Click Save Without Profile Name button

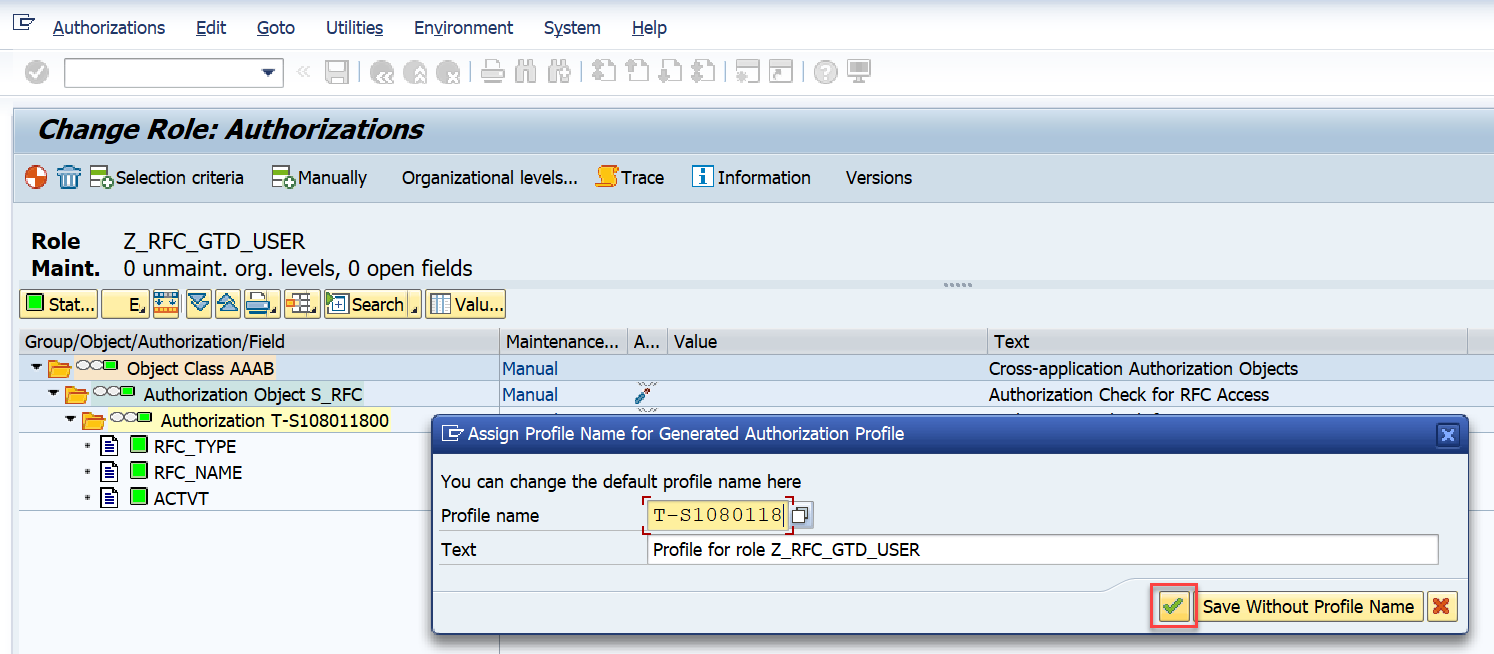[x=1308, y=606]
